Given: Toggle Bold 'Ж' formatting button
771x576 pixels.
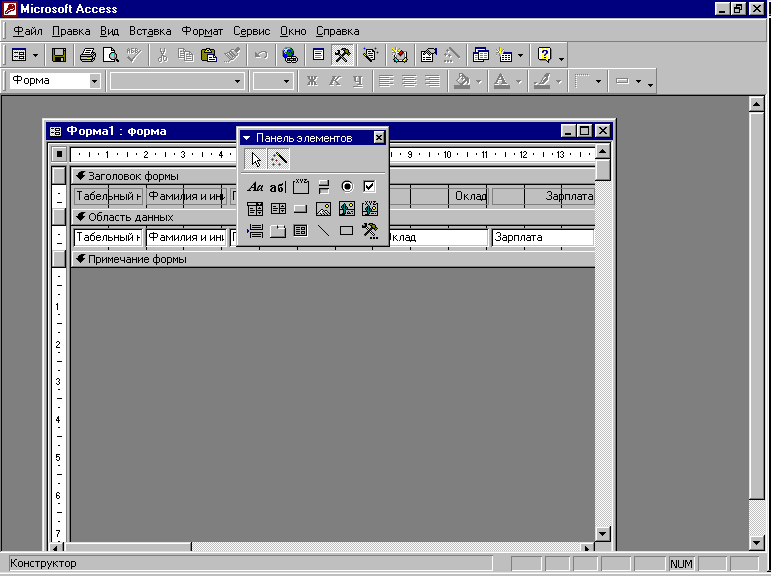Looking at the screenshot, I should [x=312, y=81].
